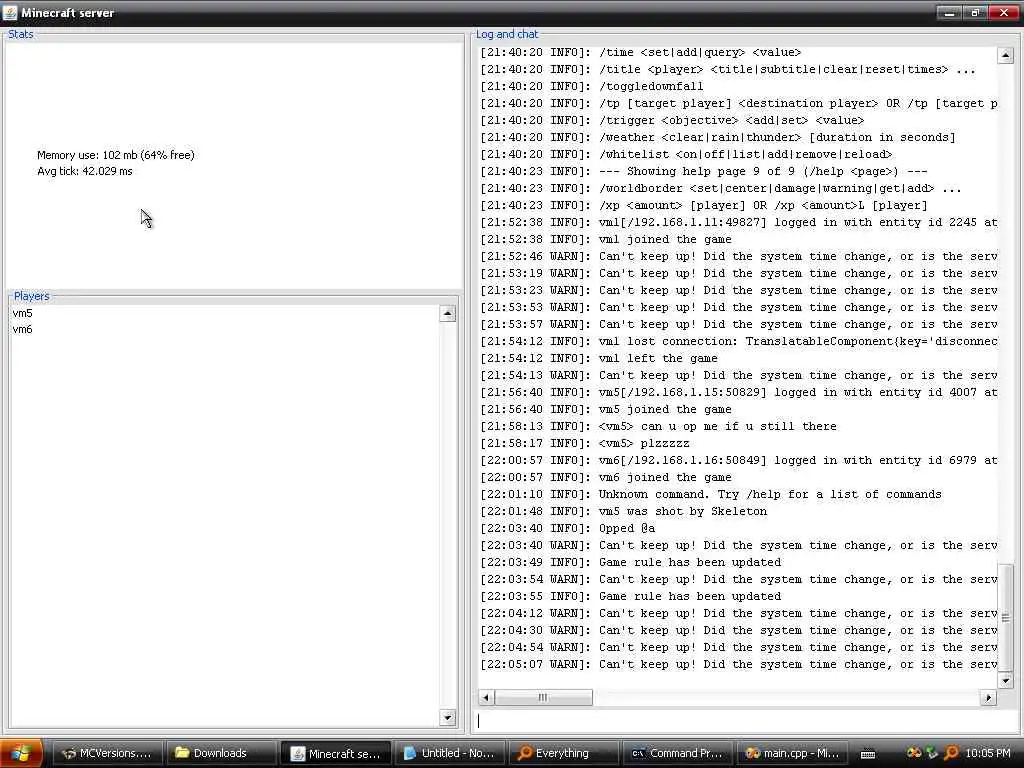Click the Avg tick 42.029 ms stat
Screen dimensions: 1024x768
click(x=85, y=171)
